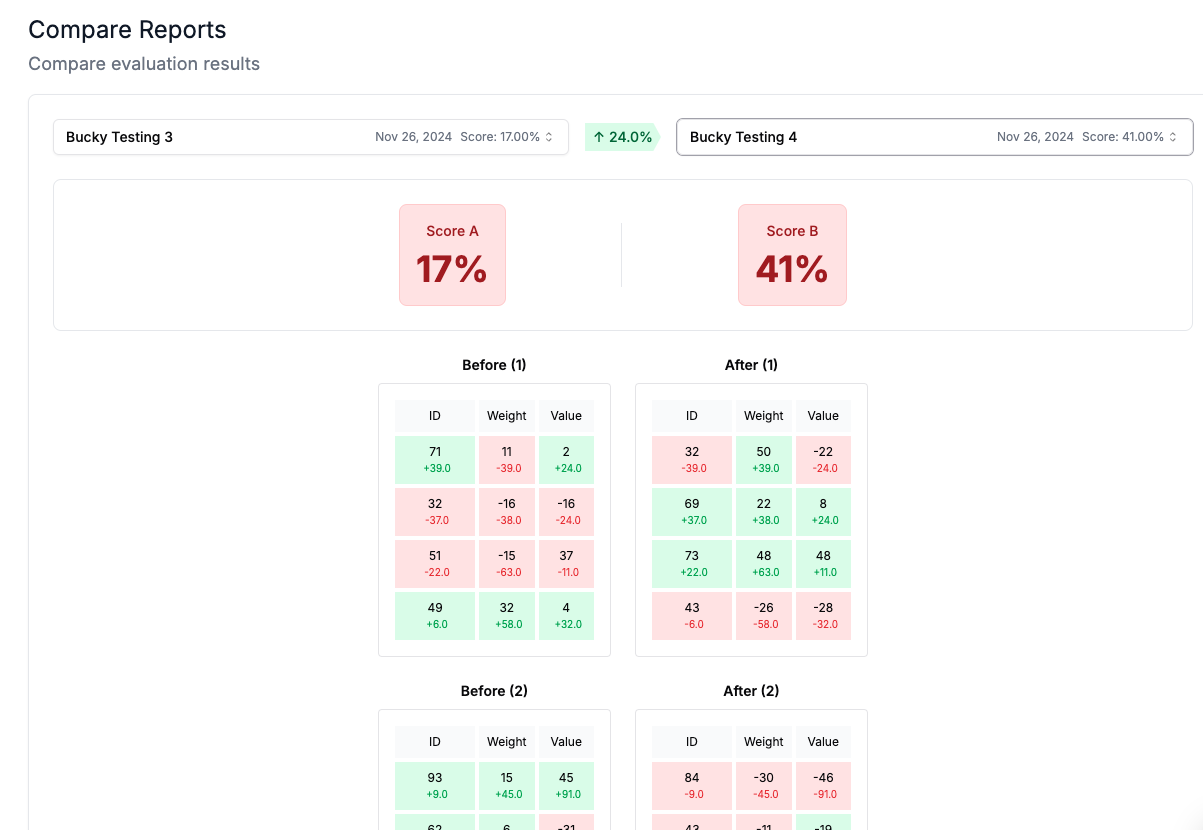Click the Compare Reports page heading
Screen dimensions: 1203x830
click(x=127, y=30)
